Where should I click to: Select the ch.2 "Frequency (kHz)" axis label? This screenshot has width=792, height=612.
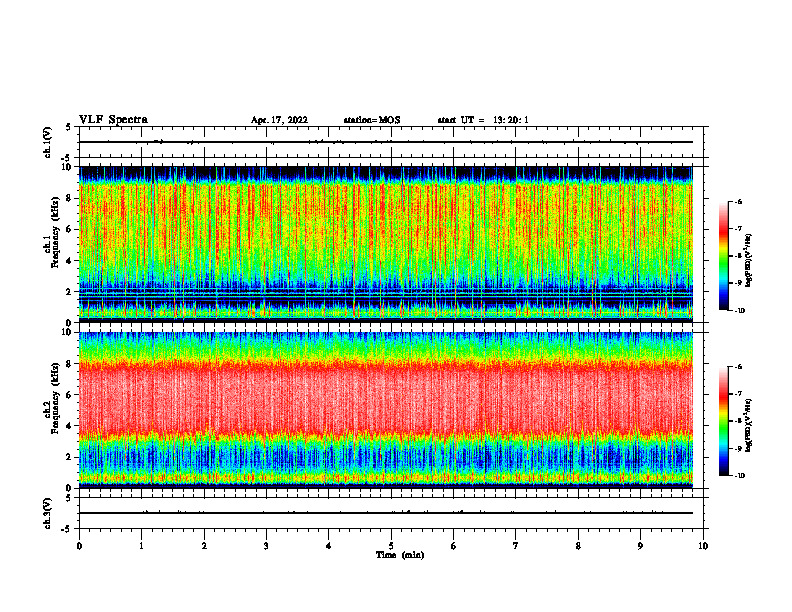click(55, 398)
